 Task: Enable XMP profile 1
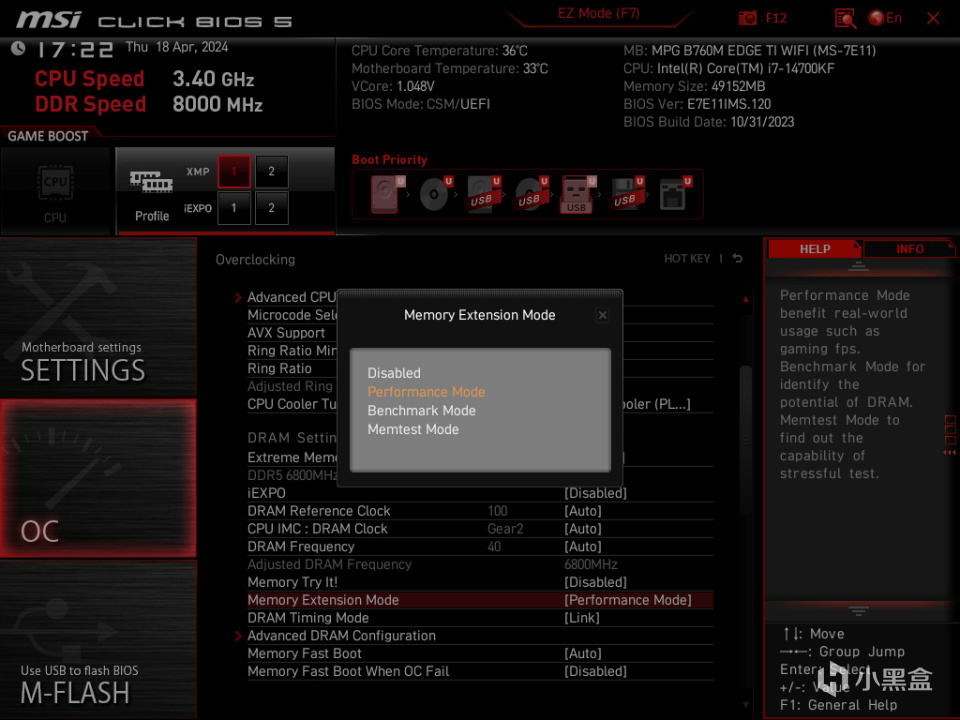click(x=234, y=171)
